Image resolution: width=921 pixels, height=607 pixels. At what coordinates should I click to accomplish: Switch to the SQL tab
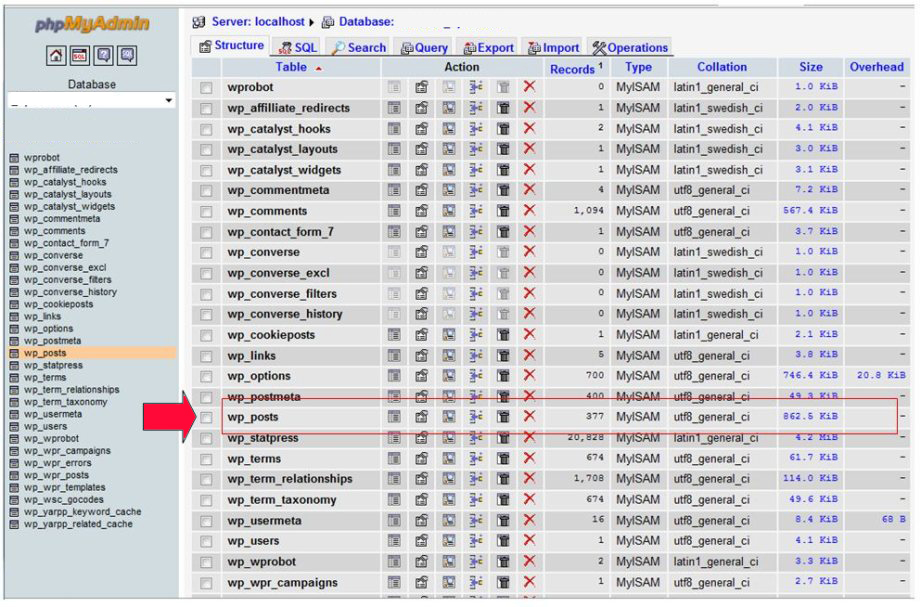(x=297, y=47)
